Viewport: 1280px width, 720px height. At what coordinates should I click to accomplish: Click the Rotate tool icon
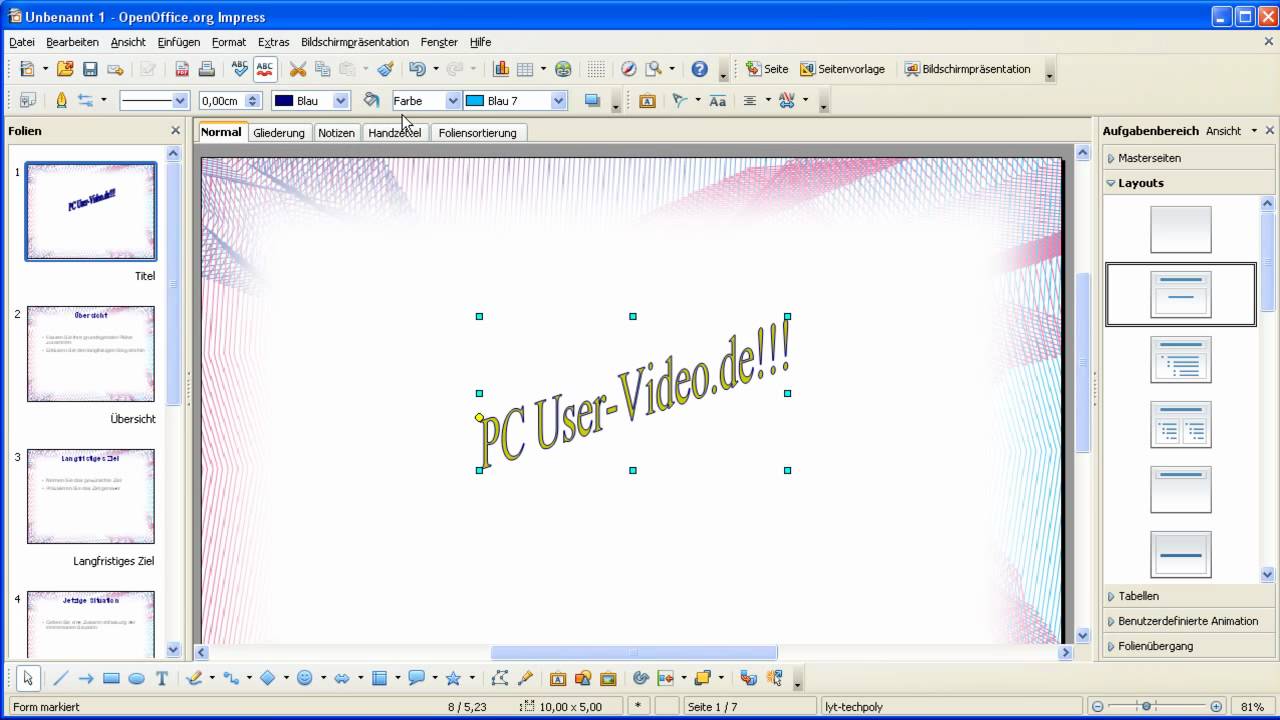641,678
